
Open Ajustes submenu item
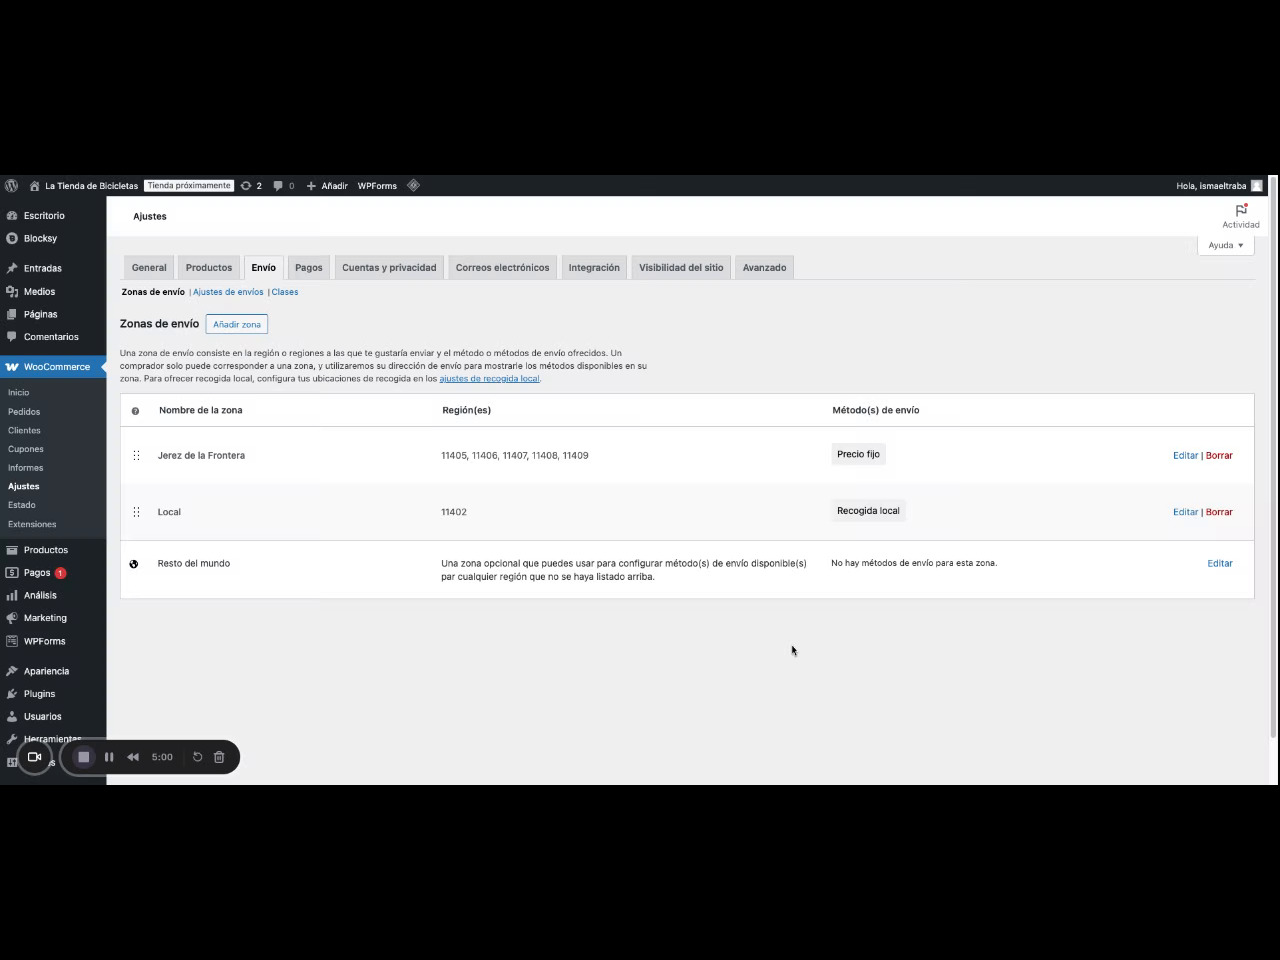click(x=24, y=487)
